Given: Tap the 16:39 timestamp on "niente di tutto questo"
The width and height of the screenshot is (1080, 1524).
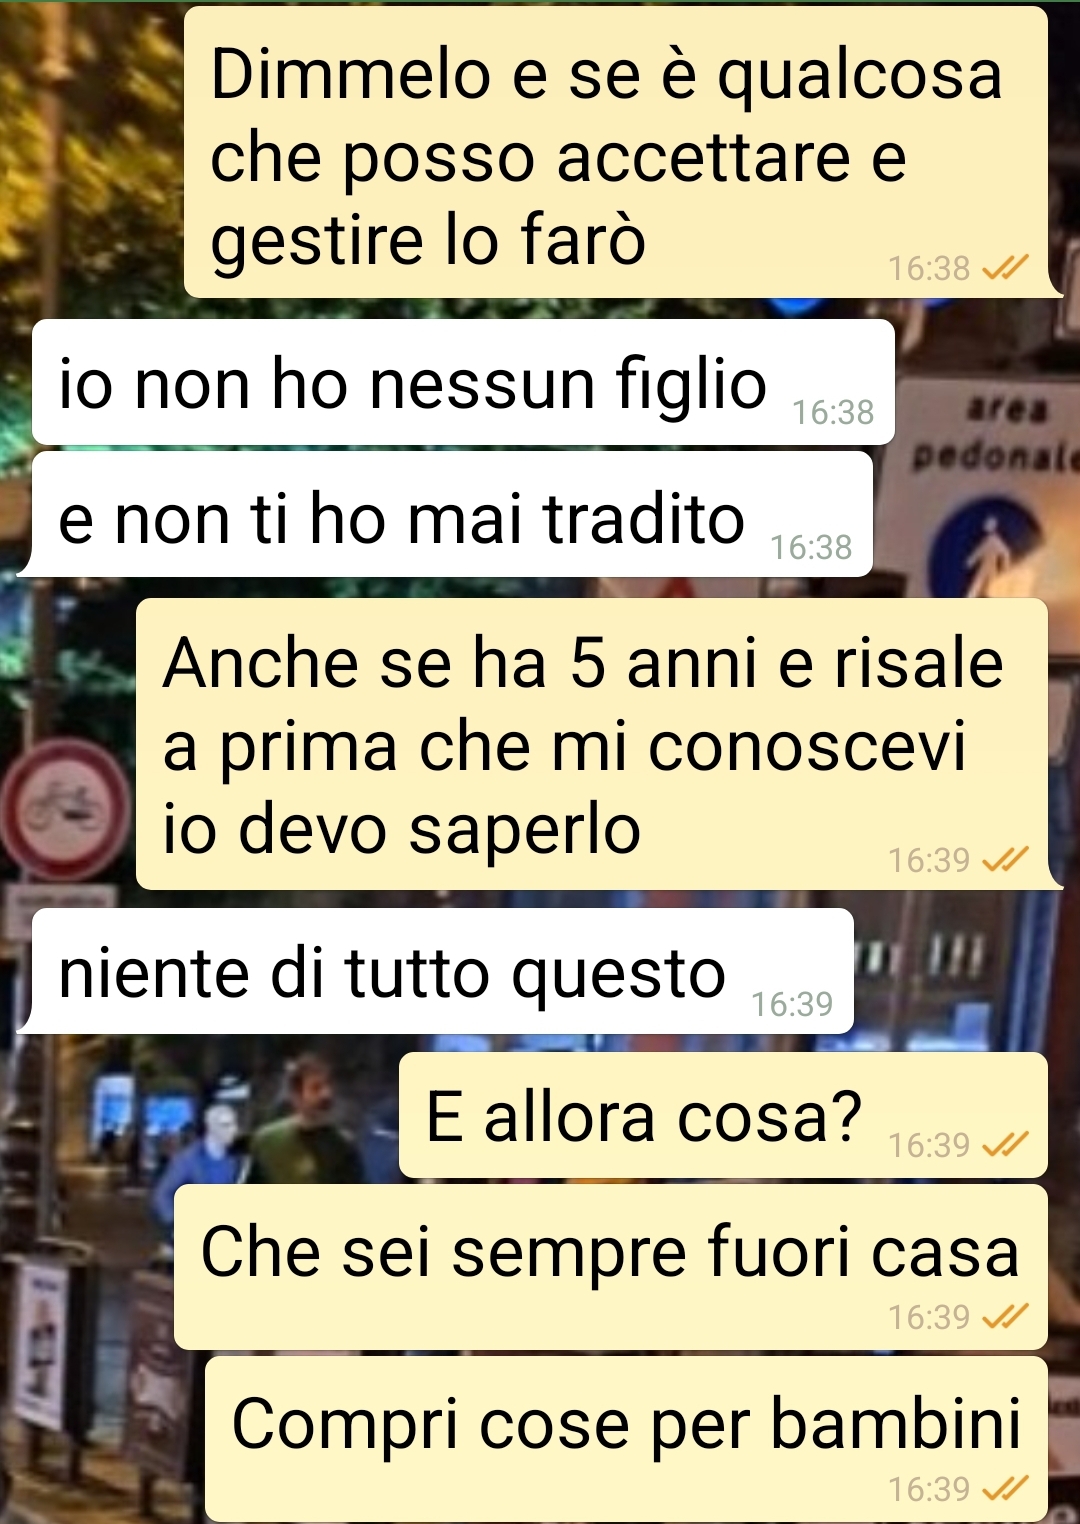Looking at the screenshot, I should (x=792, y=1004).
